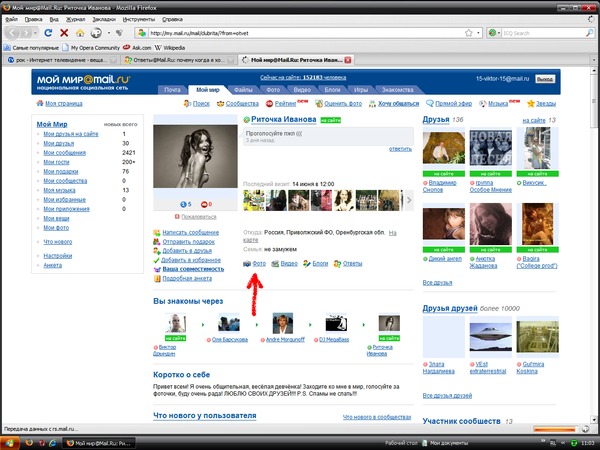Close the Мой мир@Mail.Ru tab
This screenshot has width=600, height=450.
tap(347, 60)
